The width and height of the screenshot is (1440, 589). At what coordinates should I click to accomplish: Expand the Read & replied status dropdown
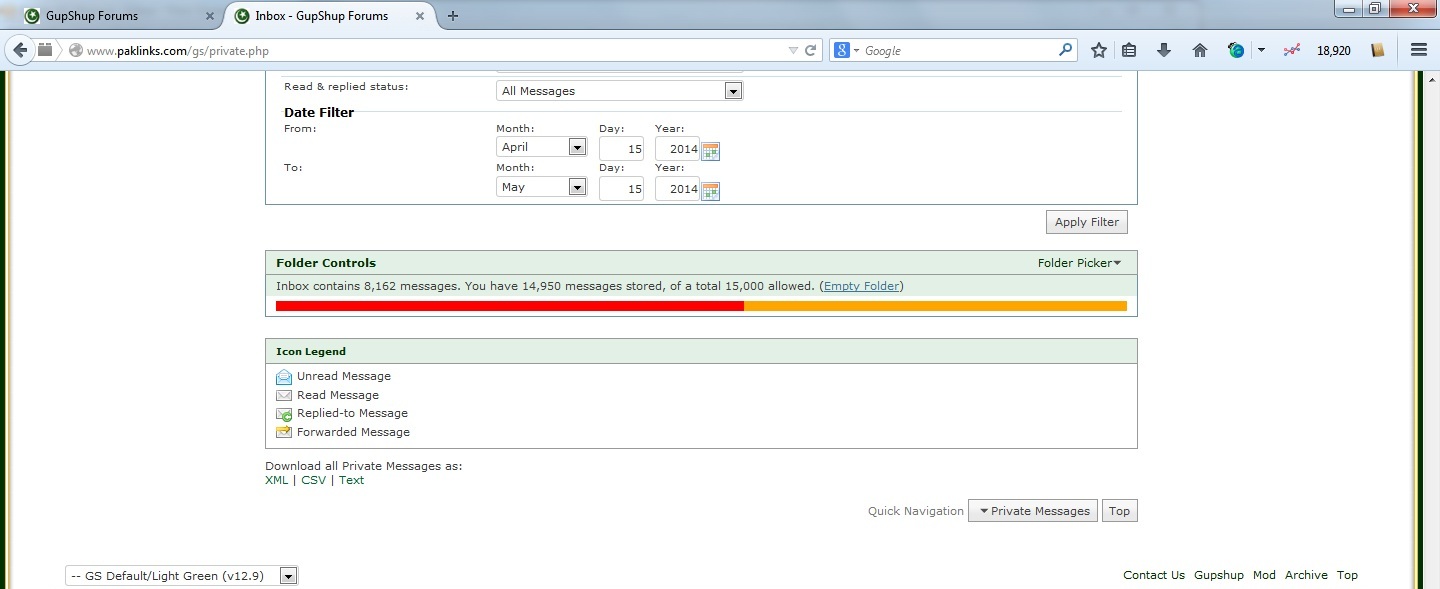pyautogui.click(x=619, y=91)
